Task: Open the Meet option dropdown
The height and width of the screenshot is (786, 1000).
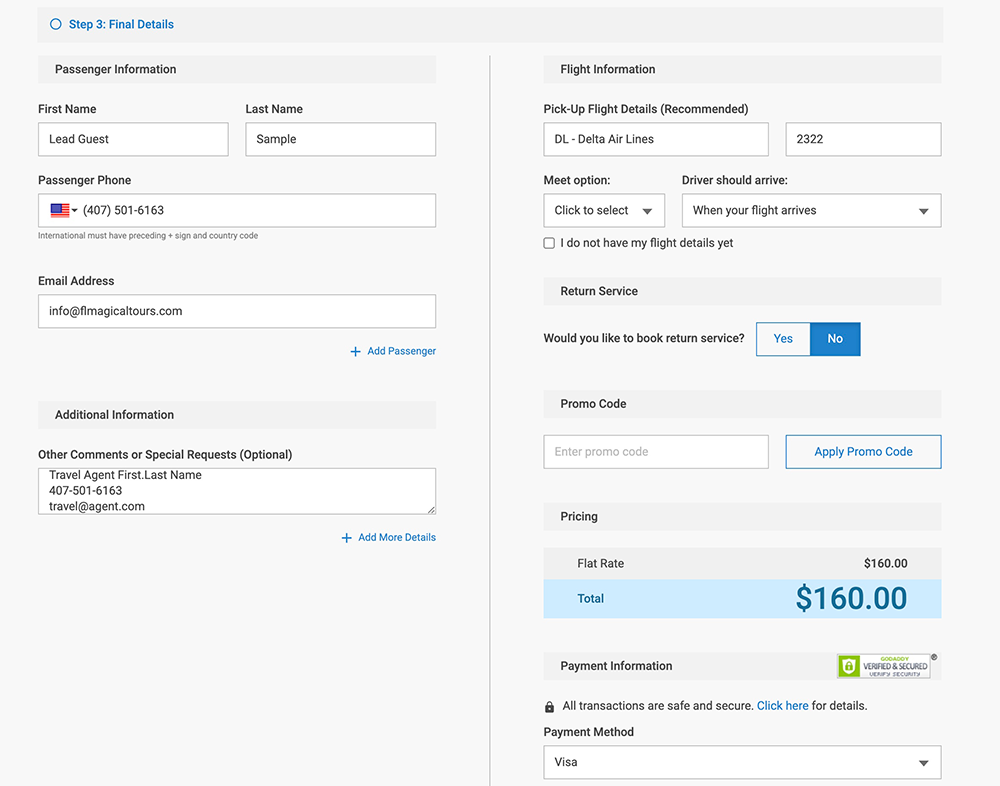Action: click(604, 211)
